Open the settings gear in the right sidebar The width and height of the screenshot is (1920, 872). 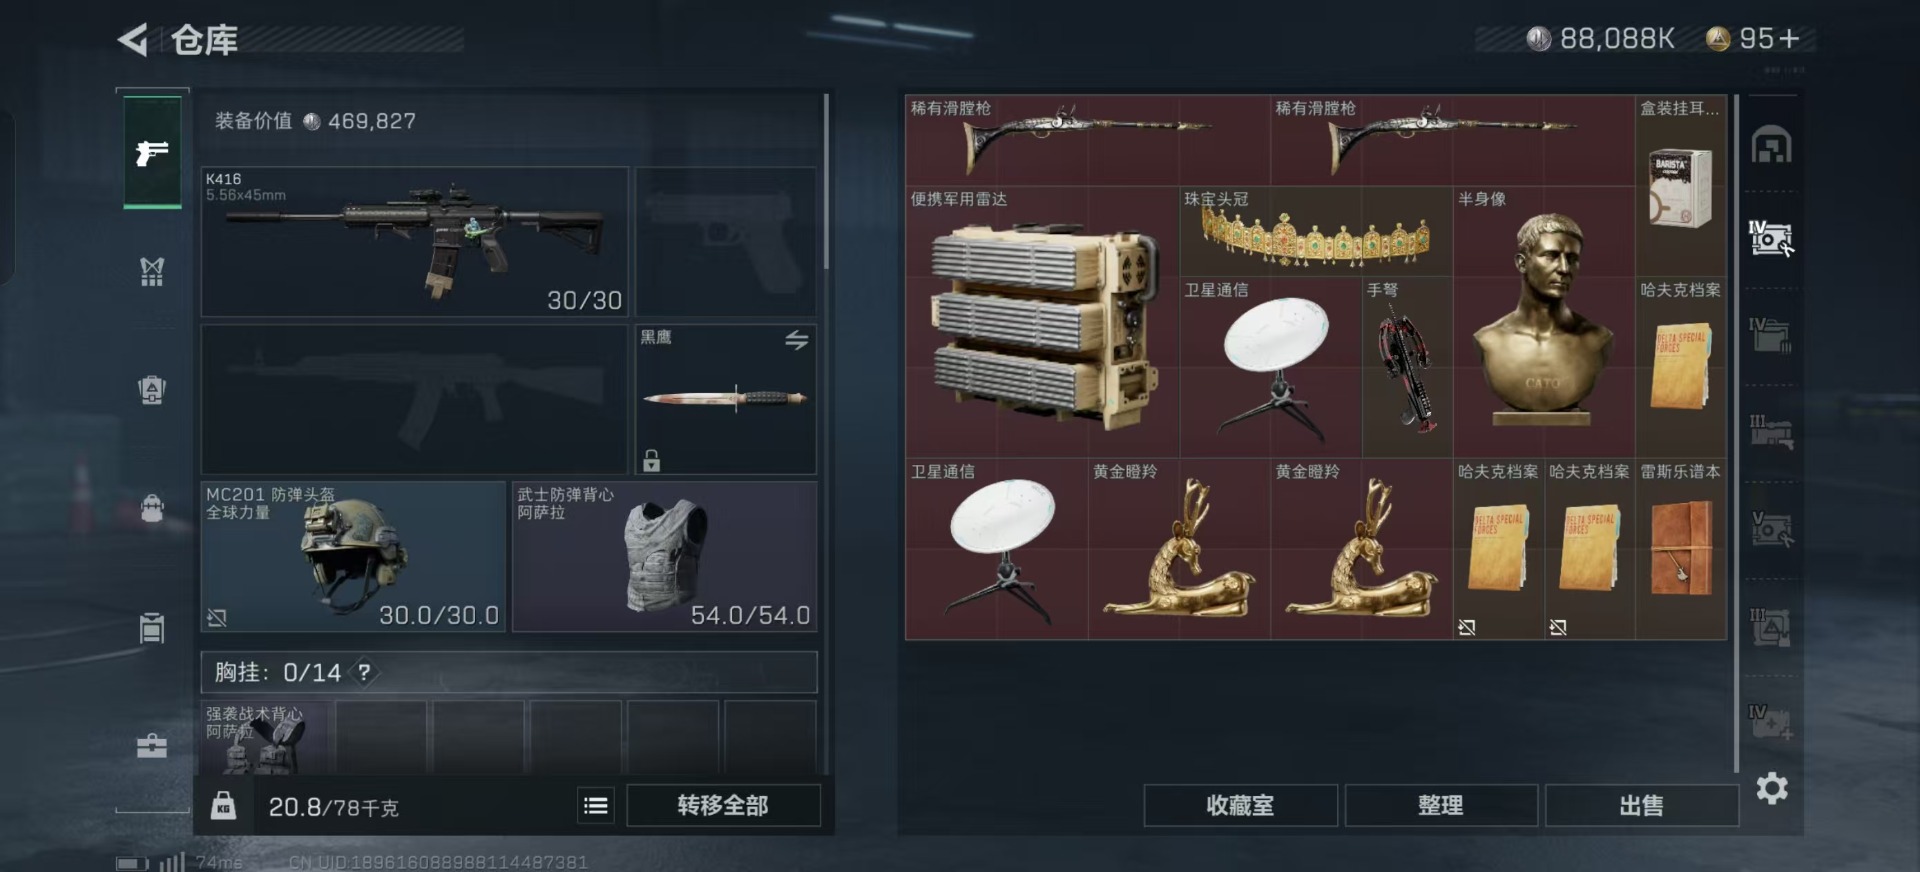[x=1772, y=788]
